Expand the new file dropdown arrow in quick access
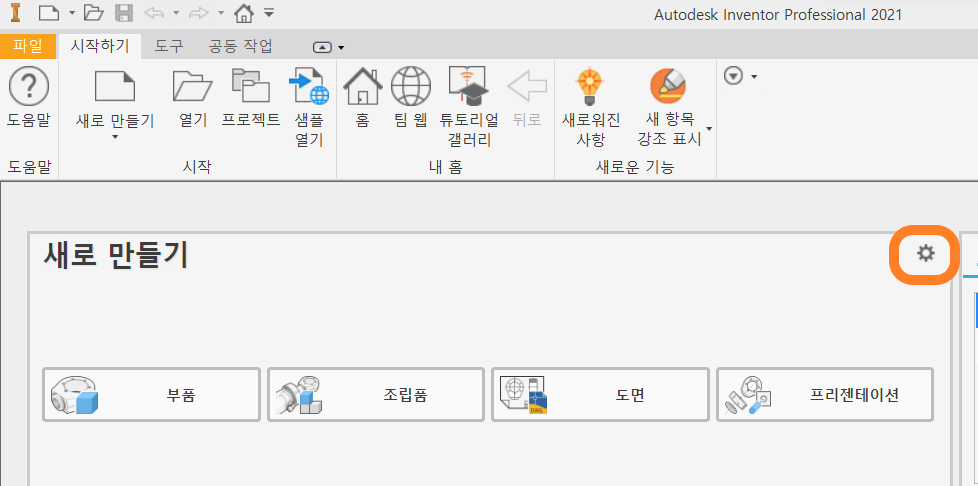The height and width of the screenshot is (486, 978). click(72, 13)
